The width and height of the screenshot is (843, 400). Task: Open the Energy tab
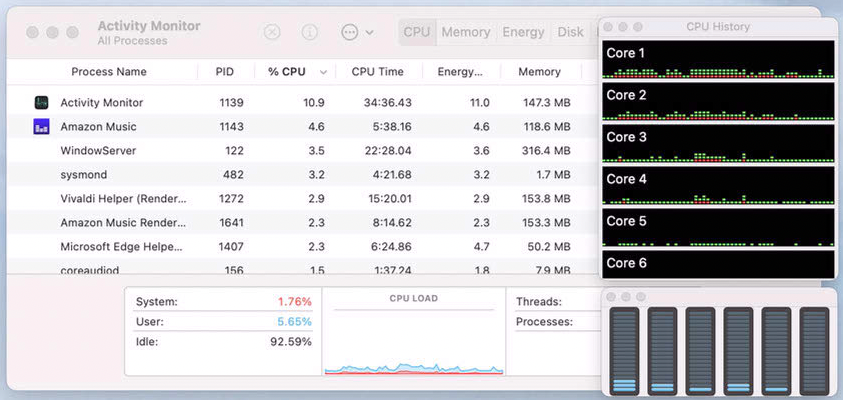pos(523,32)
